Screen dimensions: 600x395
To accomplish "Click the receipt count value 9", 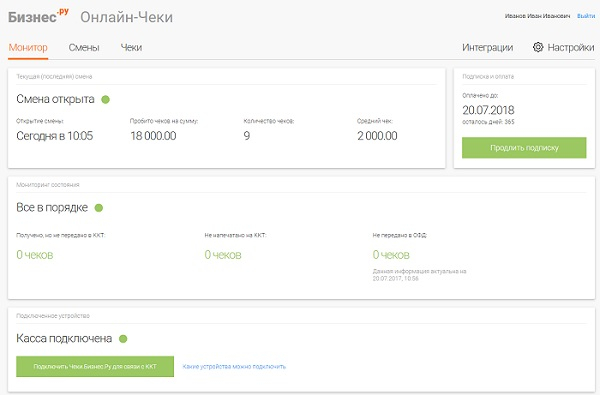I will 247,136.
